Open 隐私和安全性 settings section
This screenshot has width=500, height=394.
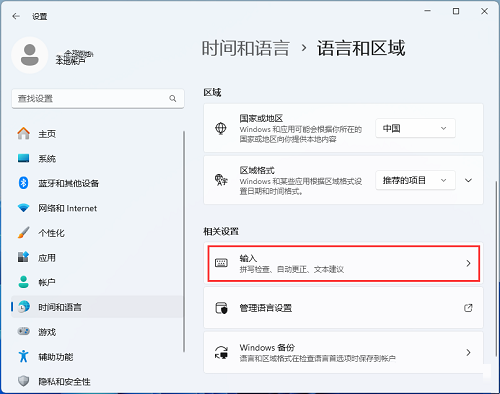(x=97, y=381)
